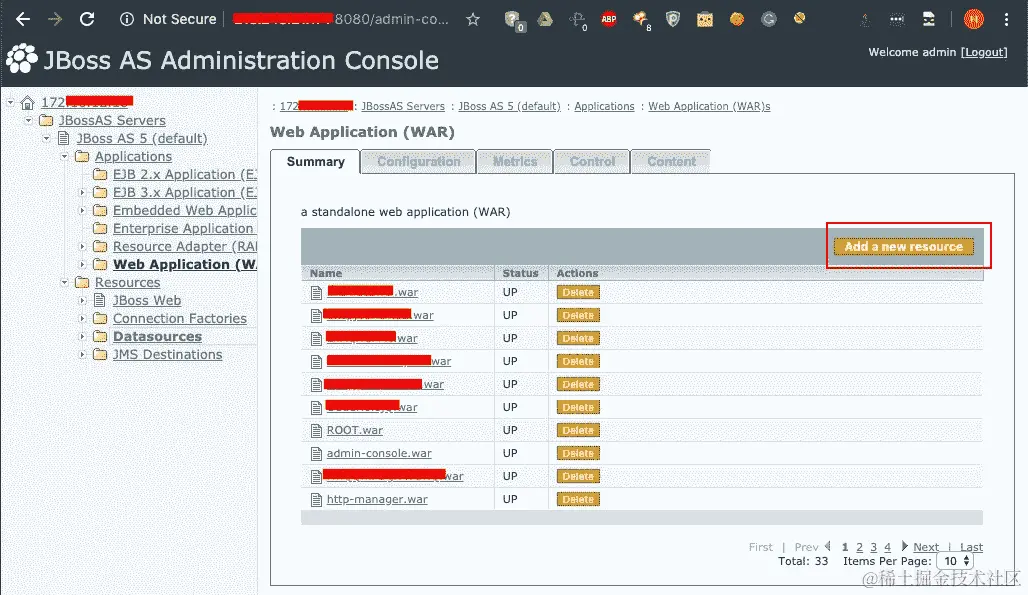
Task: Click the folder icon beside Datasources
Action: pyautogui.click(x=100, y=336)
